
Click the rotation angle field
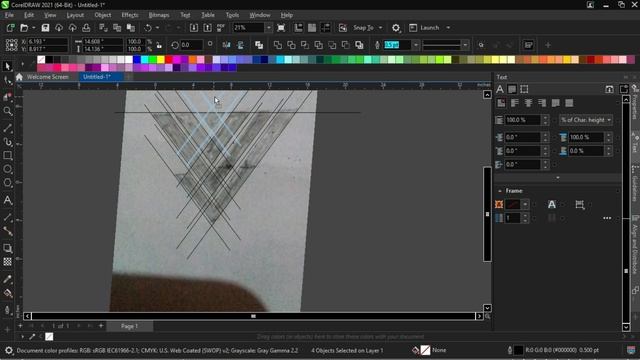[x=191, y=45]
